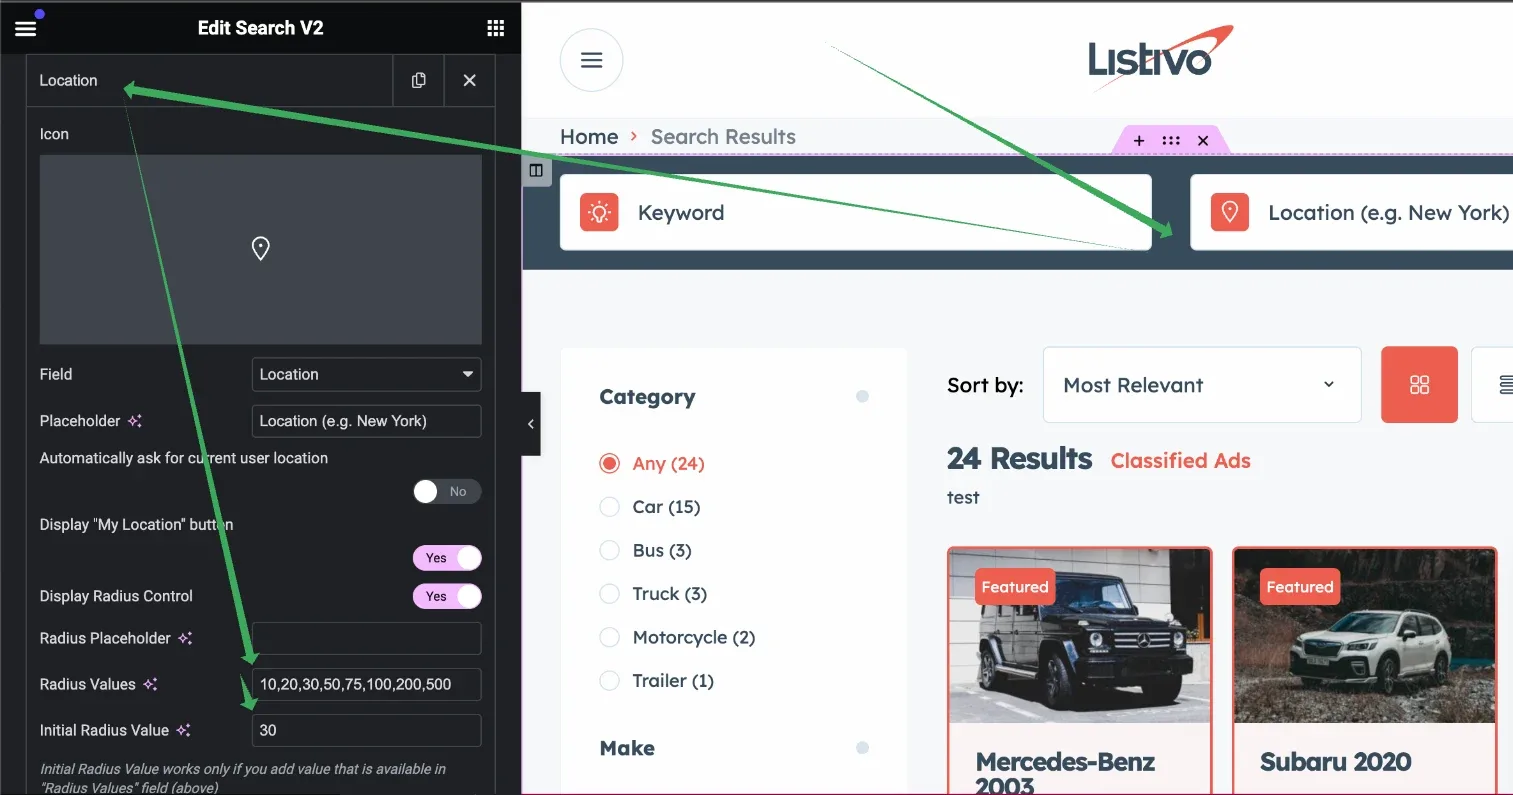1513x795 pixels.
Task: Toggle Display My Location button switch
Action: (447, 558)
